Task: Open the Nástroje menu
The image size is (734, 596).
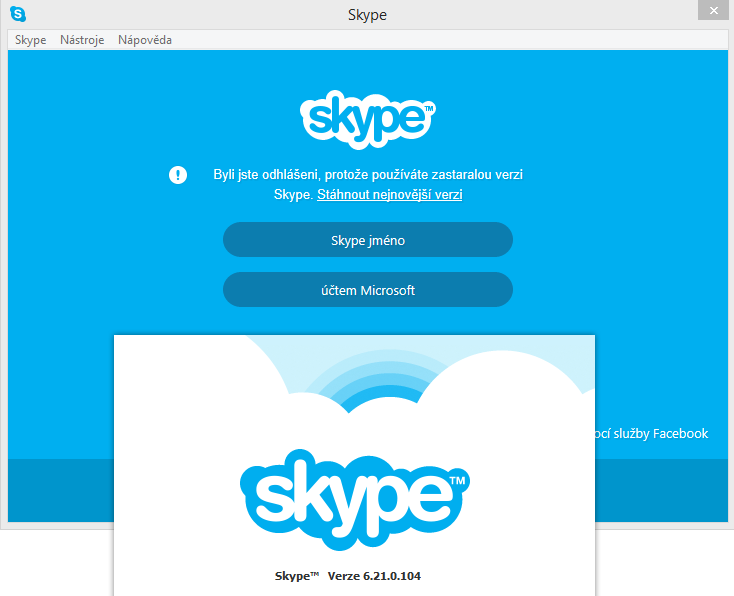Action: 82,40
